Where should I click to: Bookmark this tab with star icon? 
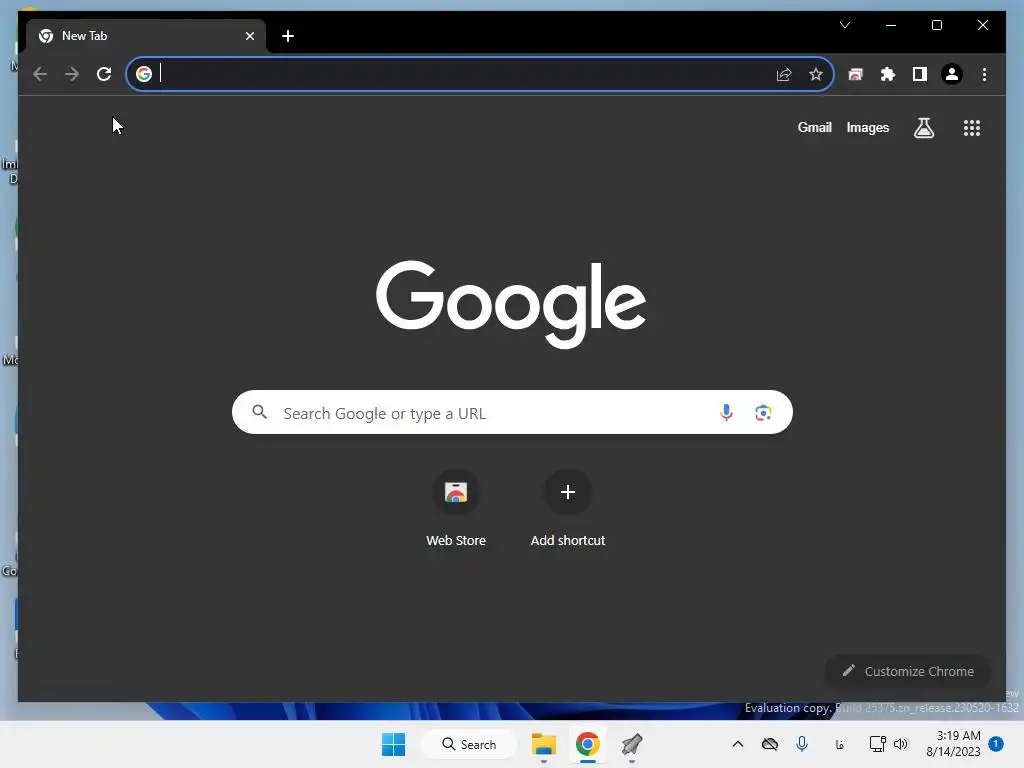[x=816, y=74]
